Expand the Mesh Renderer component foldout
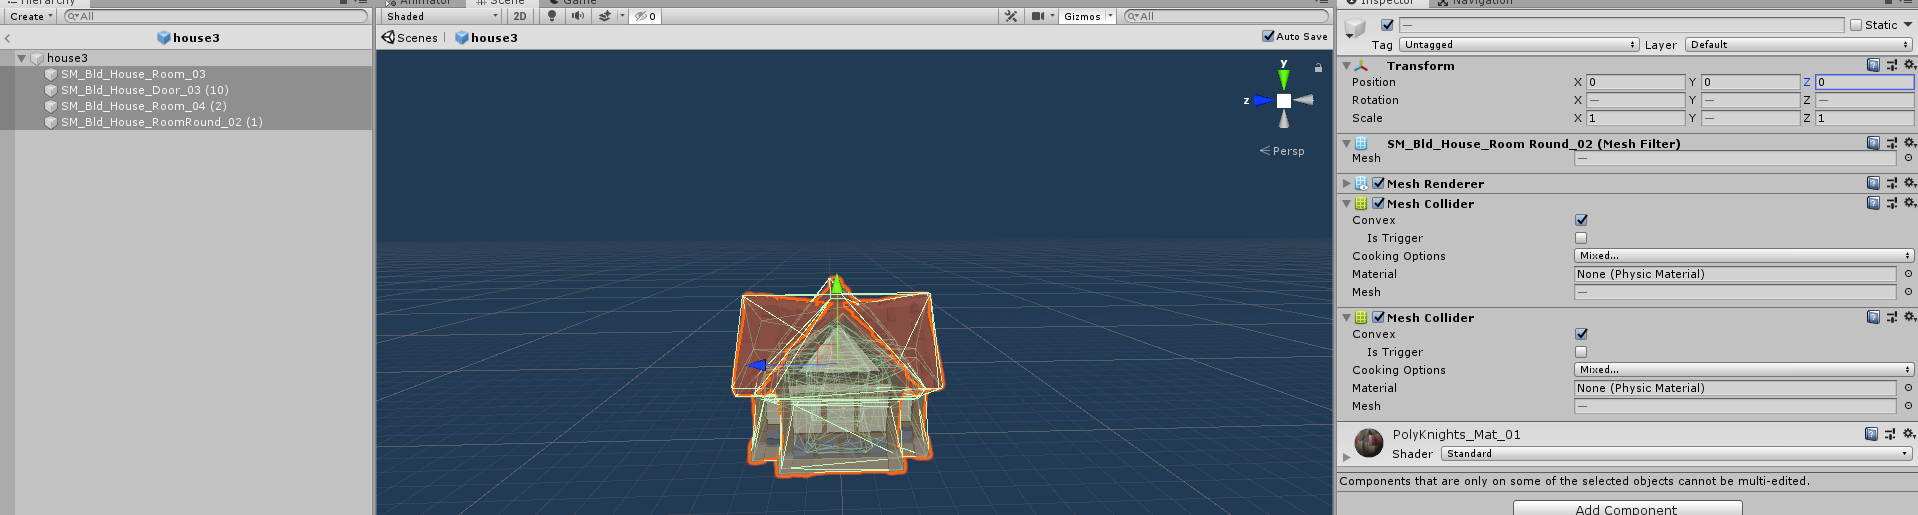The image size is (1918, 515). (1346, 183)
